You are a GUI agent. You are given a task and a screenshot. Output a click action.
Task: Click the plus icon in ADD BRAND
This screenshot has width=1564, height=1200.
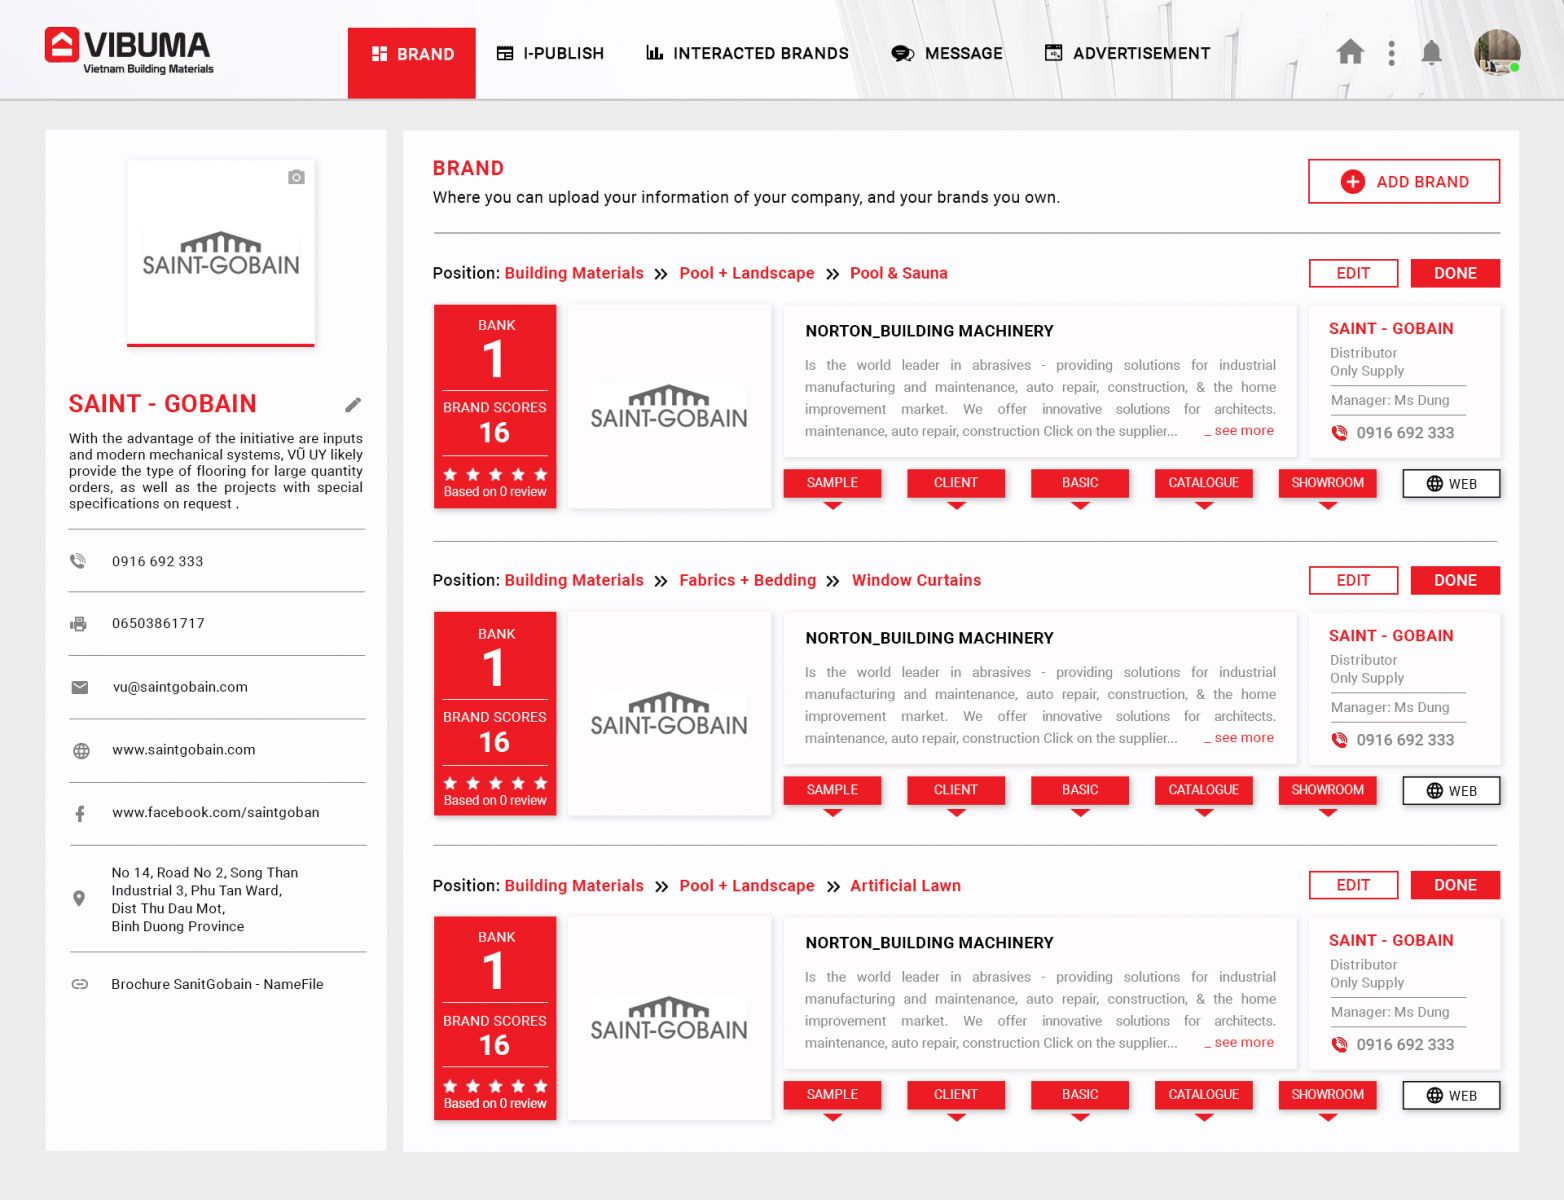(x=1352, y=181)
